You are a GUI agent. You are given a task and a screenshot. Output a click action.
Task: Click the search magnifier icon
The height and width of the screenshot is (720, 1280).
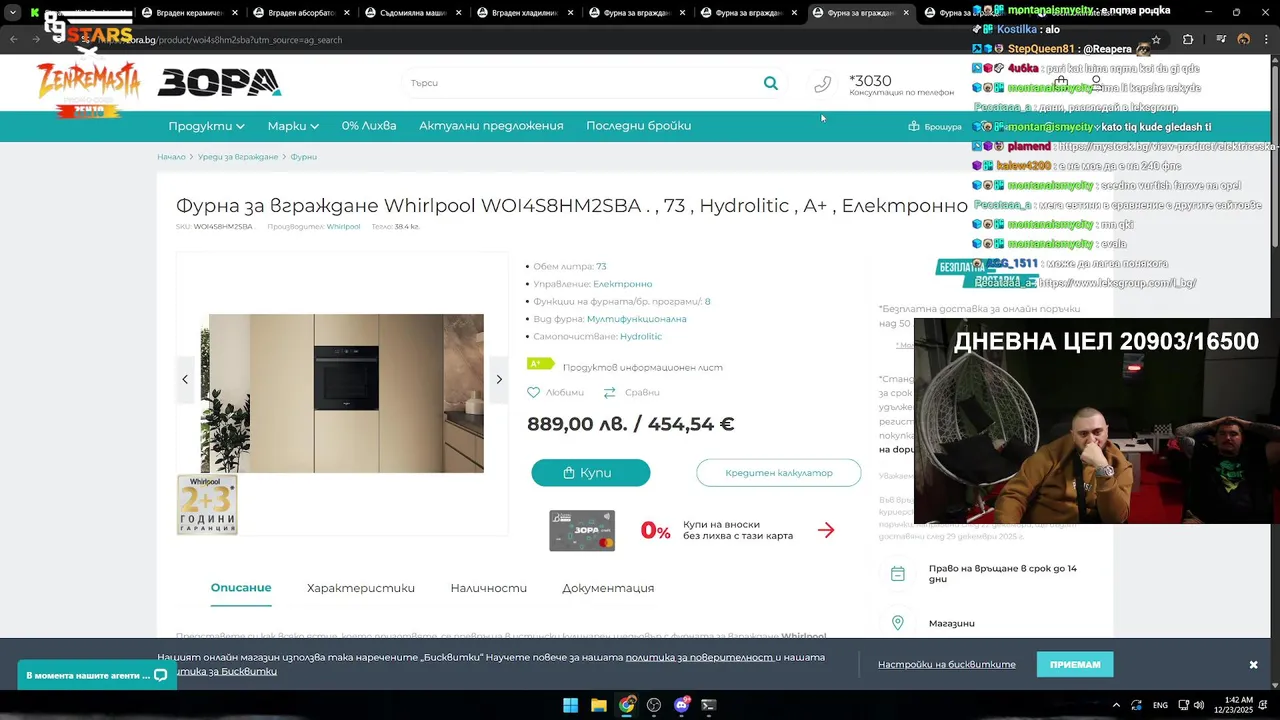click(770, 83)
